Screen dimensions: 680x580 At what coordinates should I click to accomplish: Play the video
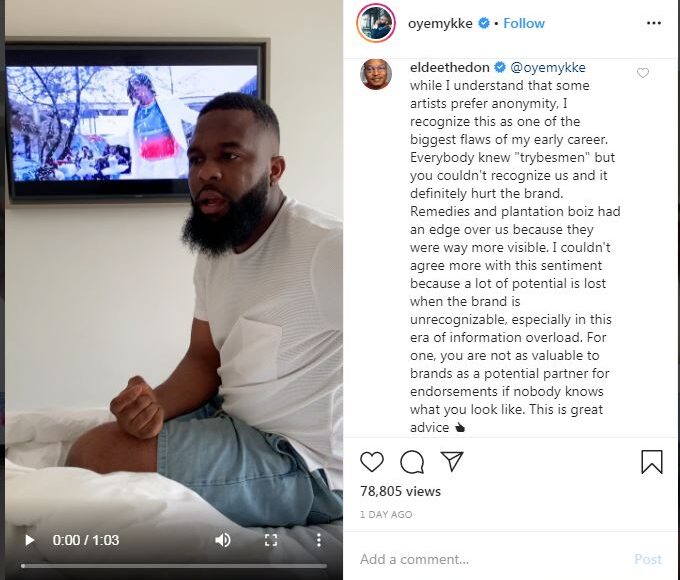click(29, 540)
